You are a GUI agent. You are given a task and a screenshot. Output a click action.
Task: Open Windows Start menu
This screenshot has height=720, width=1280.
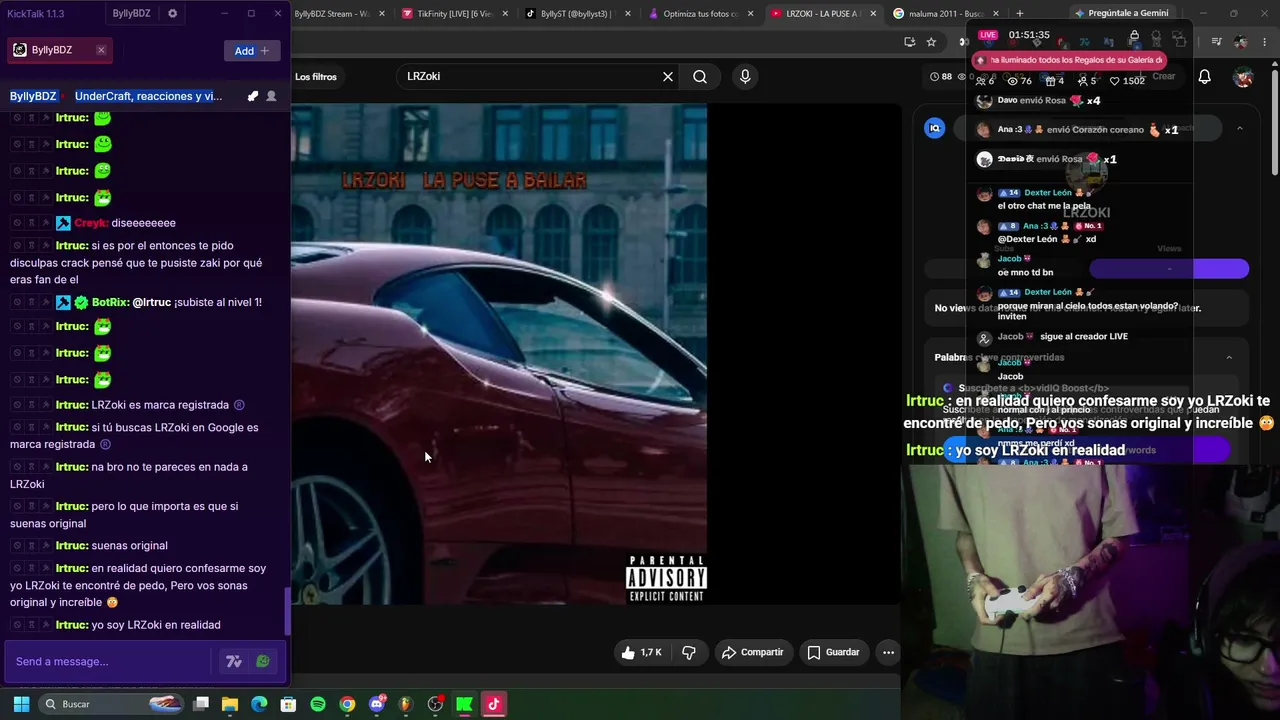(x=21, y=704)
